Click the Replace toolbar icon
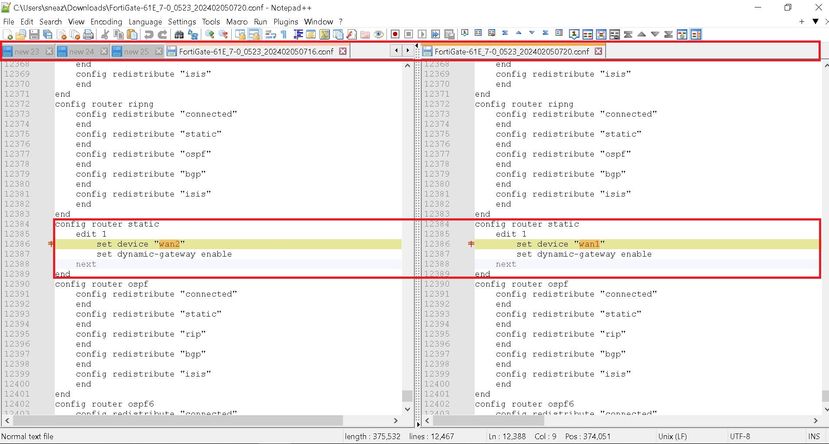The image size is (829, 444). tap(193, 34)
